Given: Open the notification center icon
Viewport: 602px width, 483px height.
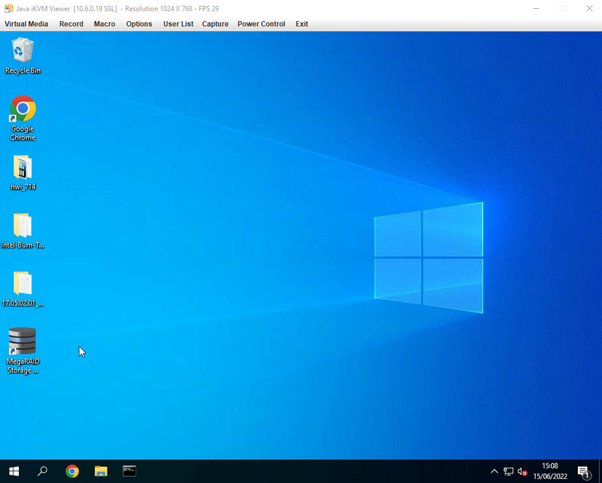Looking at the screenshot, I should point(584,472).
